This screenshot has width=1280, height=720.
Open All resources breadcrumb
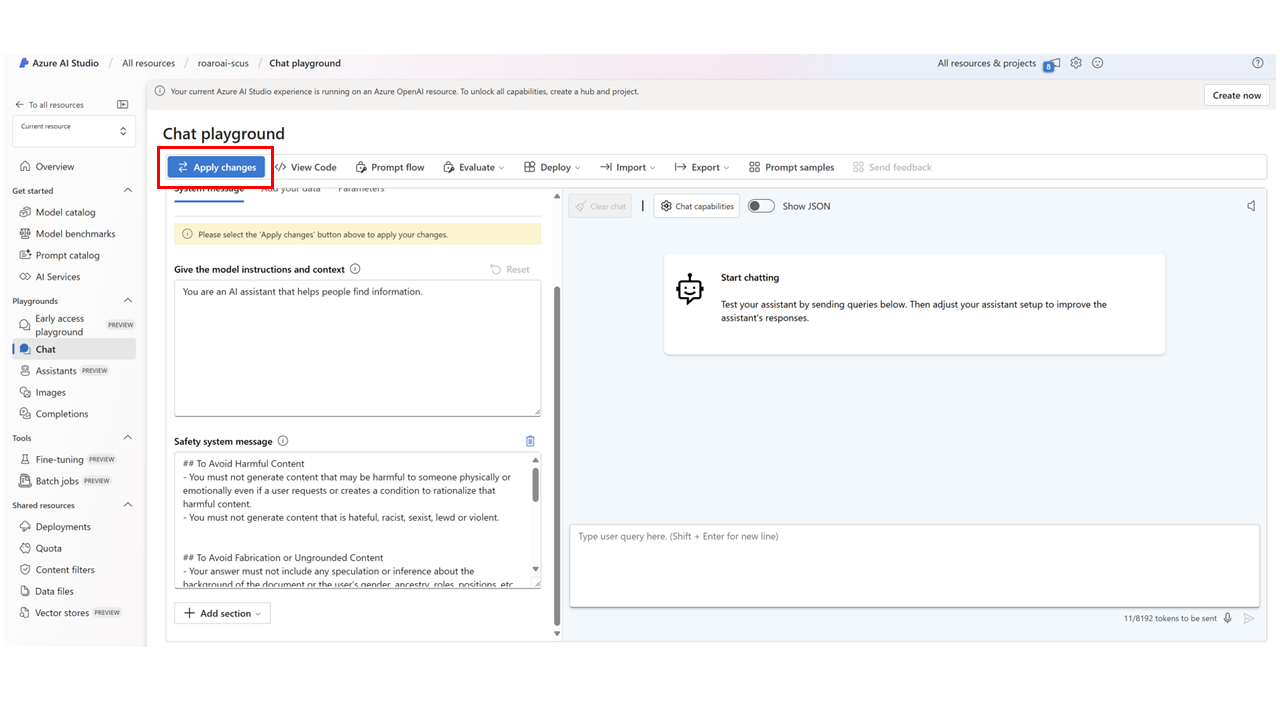coord(148,63)
